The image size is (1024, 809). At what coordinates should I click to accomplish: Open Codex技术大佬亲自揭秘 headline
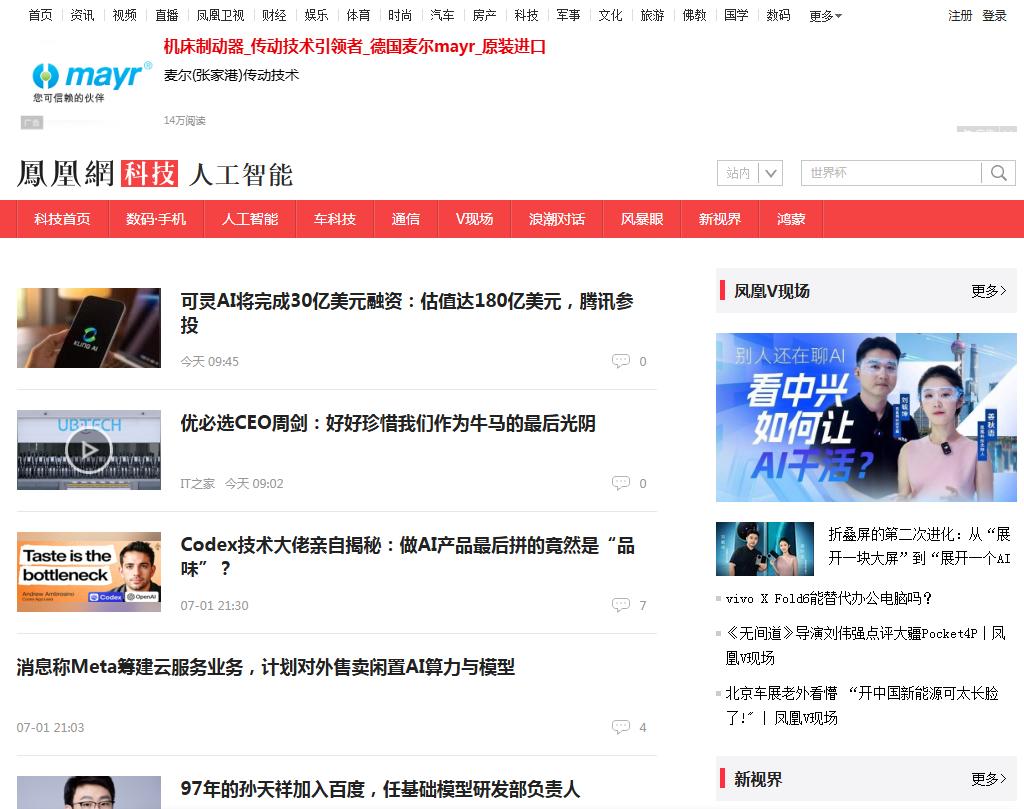click(408, 556)
